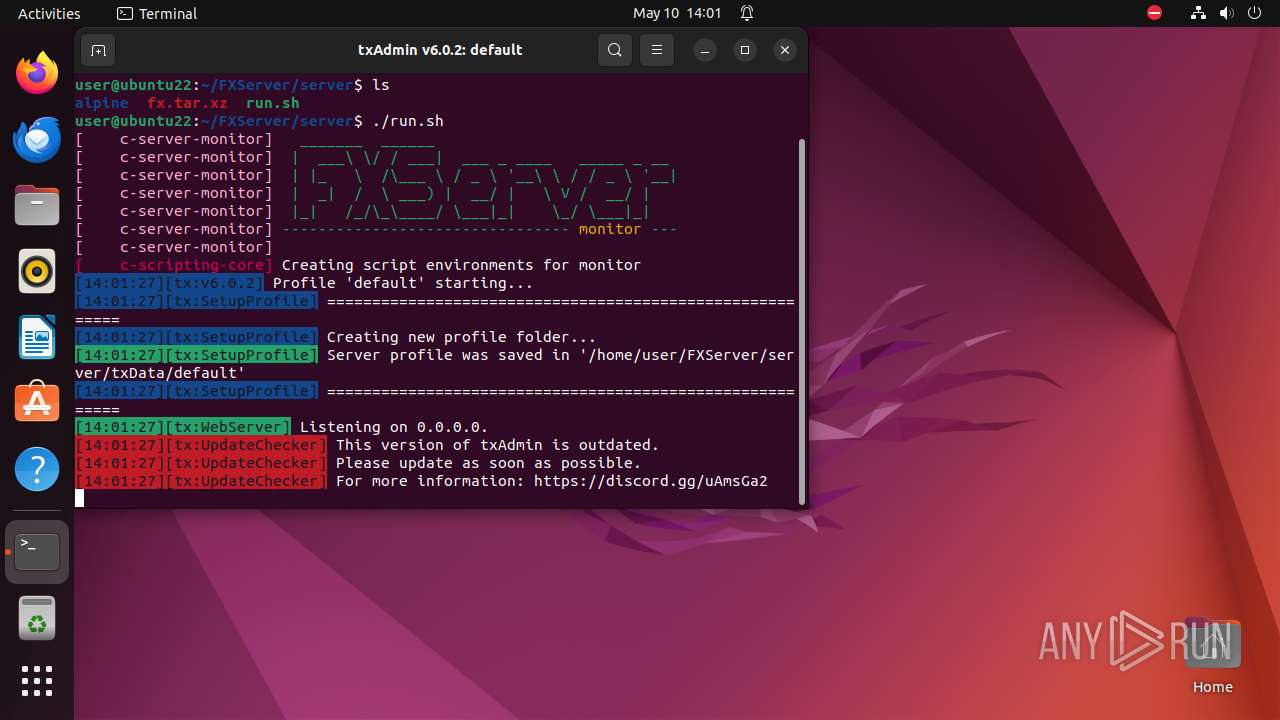Show the applications grid
The height and width of the screenshot is (720, 1280).
coord(37,681)
